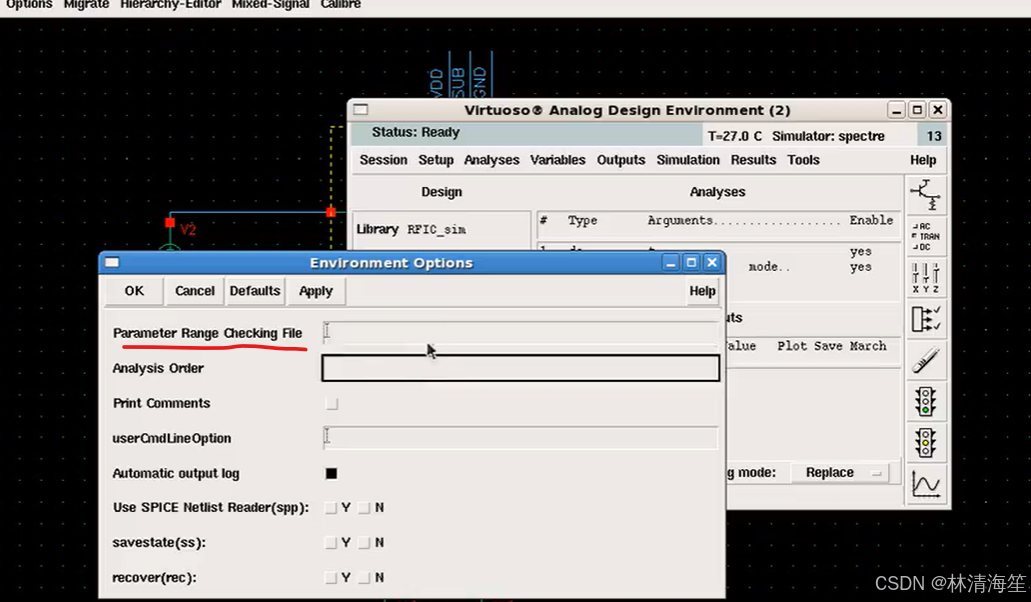Click the GND pin label in schematic

coord(479,81)
